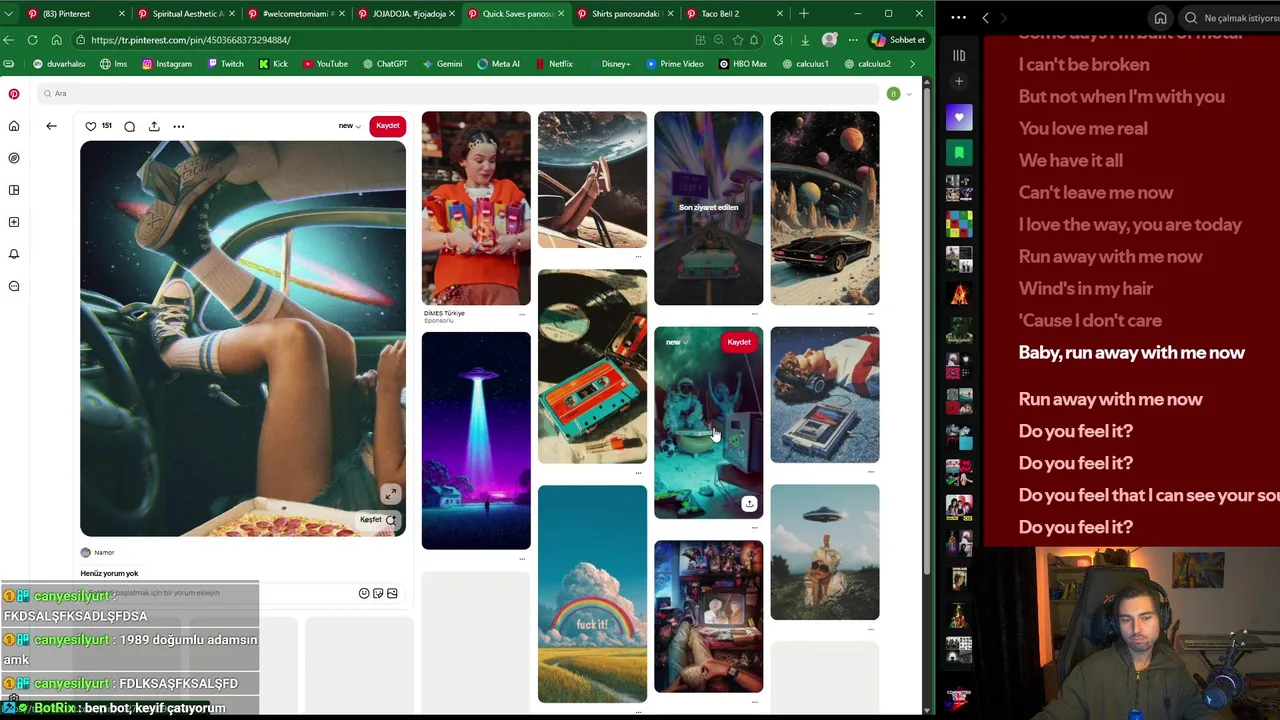Switch to the #welcometomiami tab
Screen dimensions: 1280x720
point(297,14)
